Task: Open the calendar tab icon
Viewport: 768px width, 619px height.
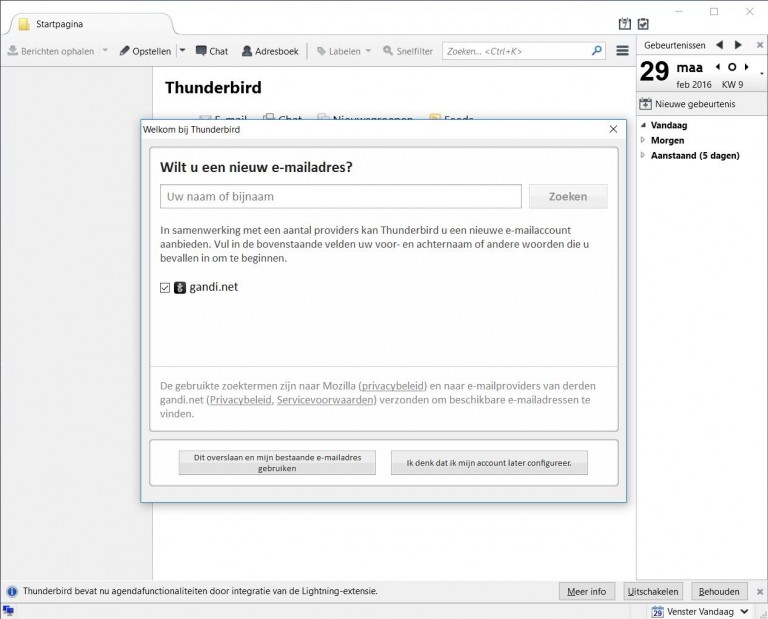Action: point(624,24)
